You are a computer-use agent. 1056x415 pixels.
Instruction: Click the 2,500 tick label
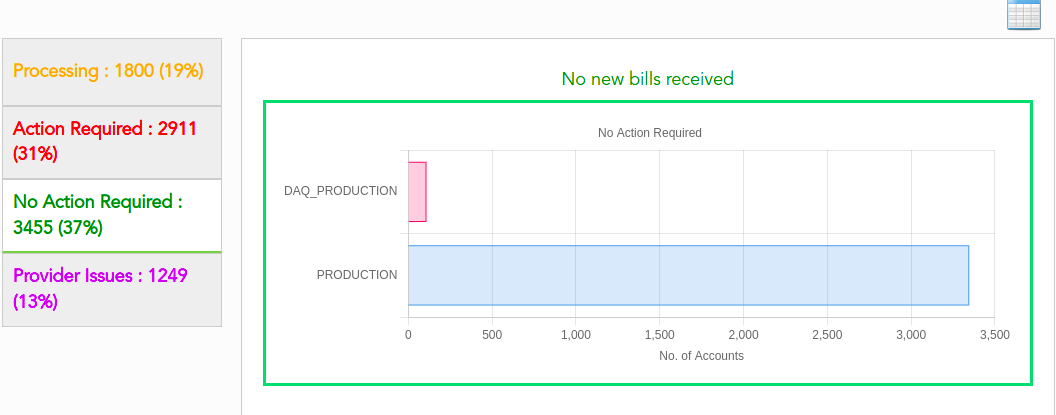coord(827,335)
